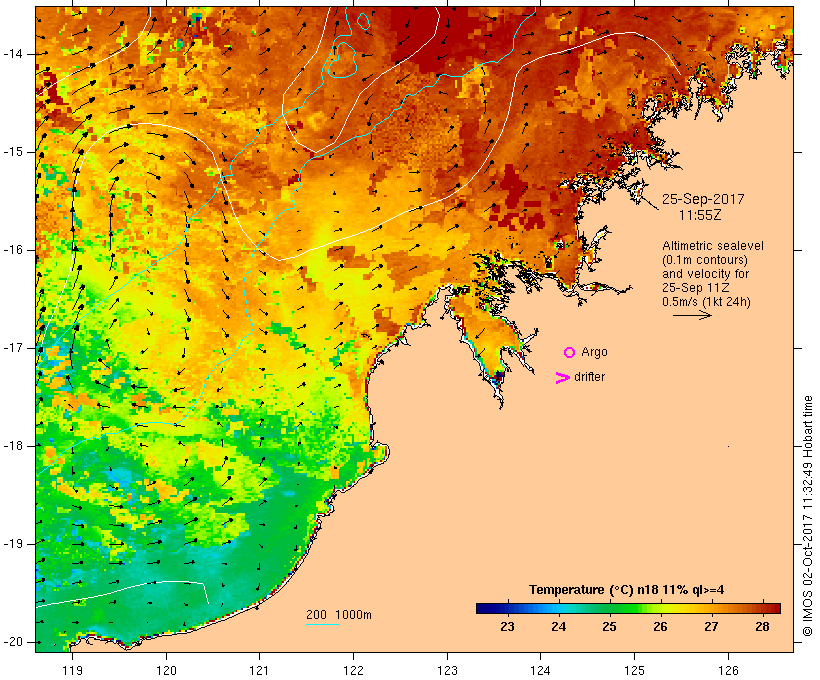This screenshot has width=820, height=680.
Task: Click the color bar value '28'
Action: point(762,626)
